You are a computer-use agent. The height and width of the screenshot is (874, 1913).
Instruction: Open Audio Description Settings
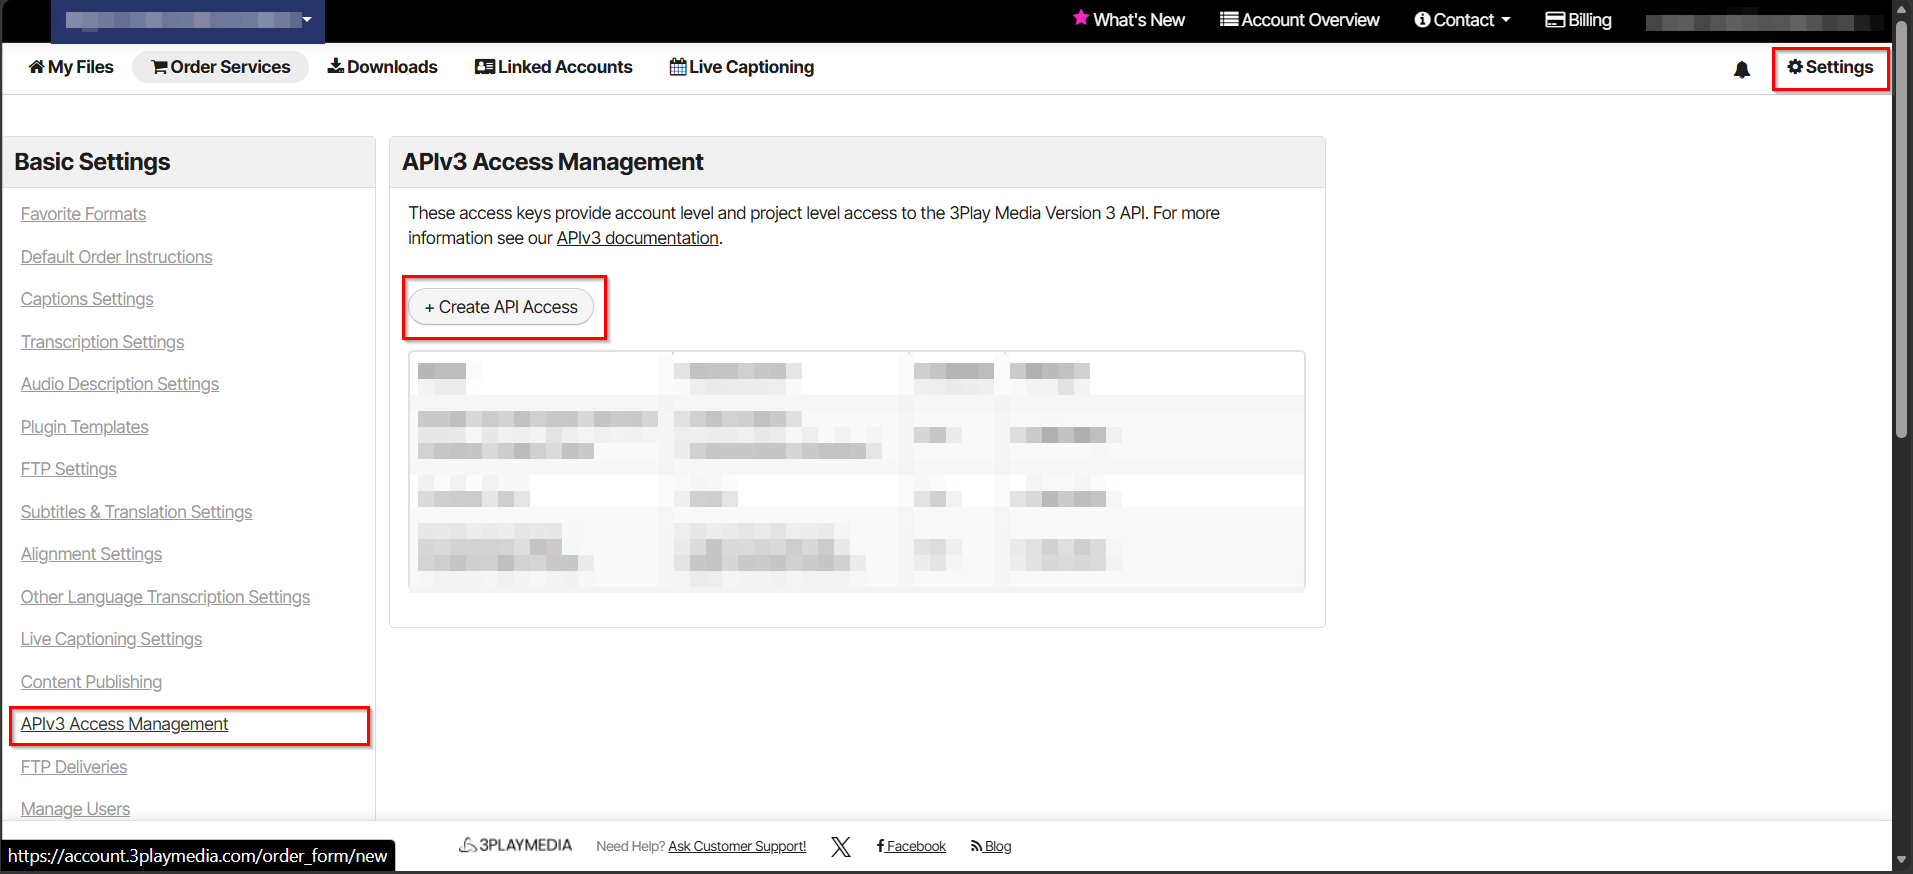click(x=119, y=384)
